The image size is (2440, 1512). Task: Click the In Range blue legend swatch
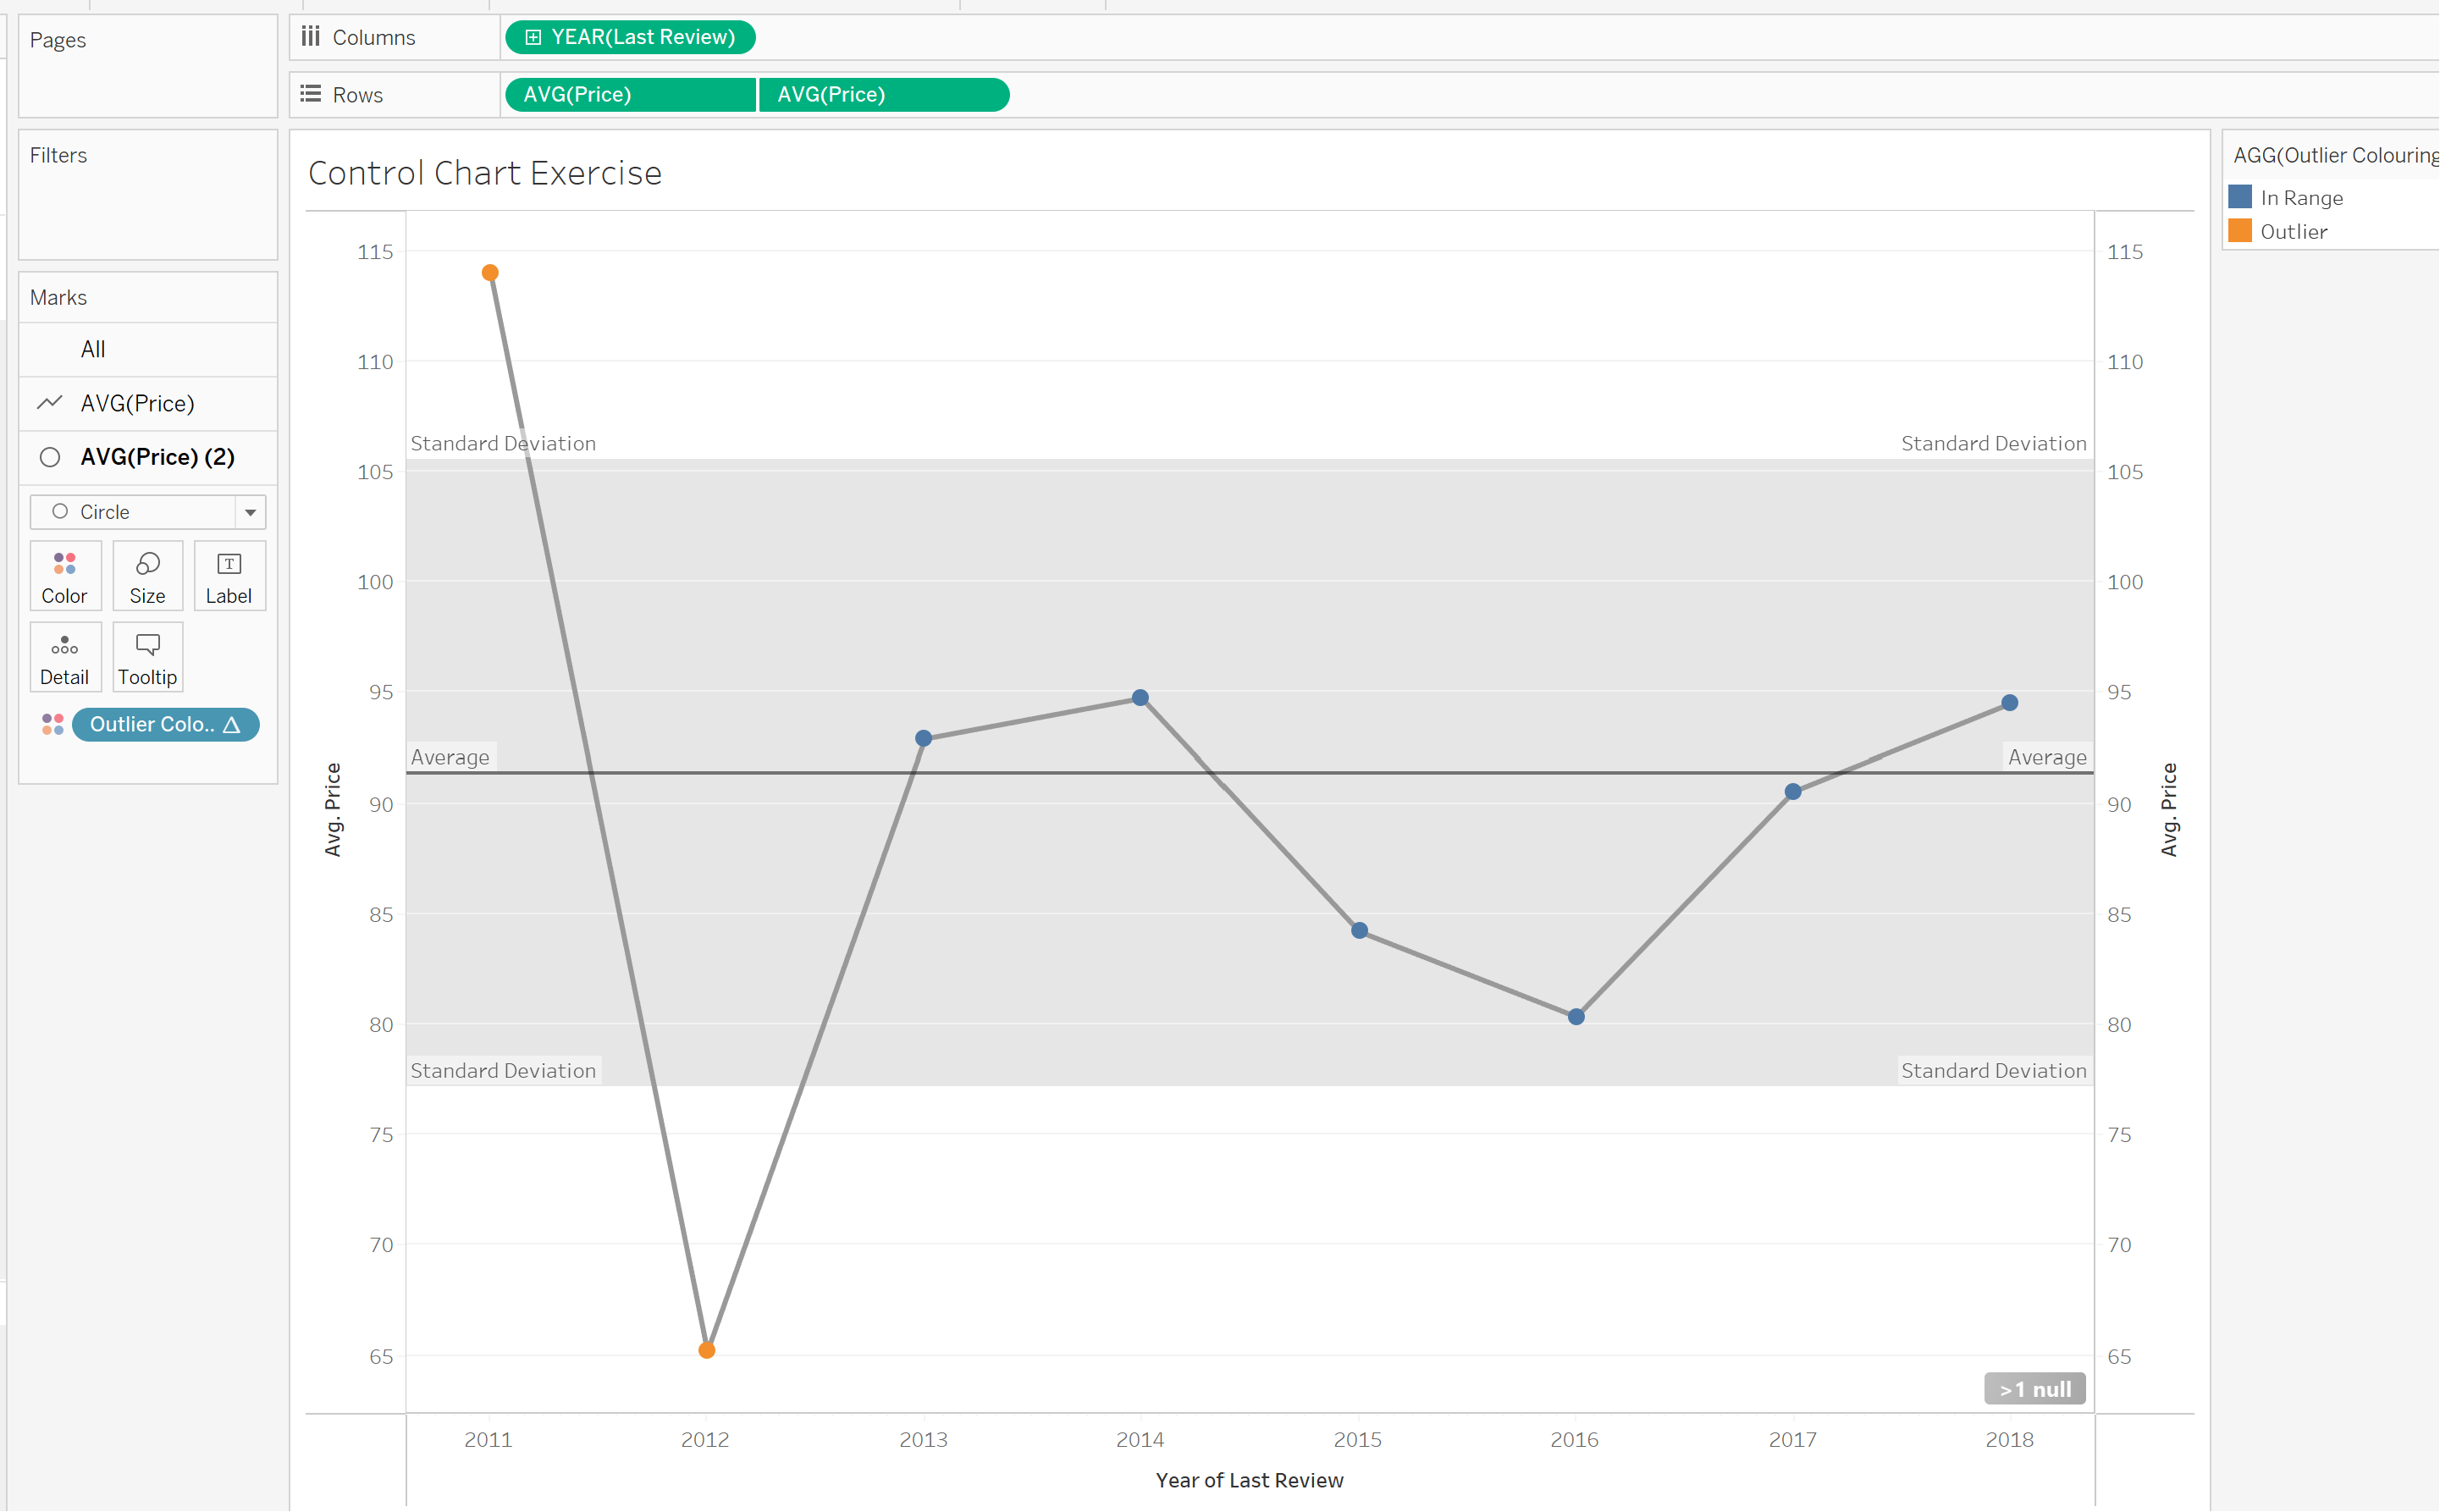(2240, 197)
